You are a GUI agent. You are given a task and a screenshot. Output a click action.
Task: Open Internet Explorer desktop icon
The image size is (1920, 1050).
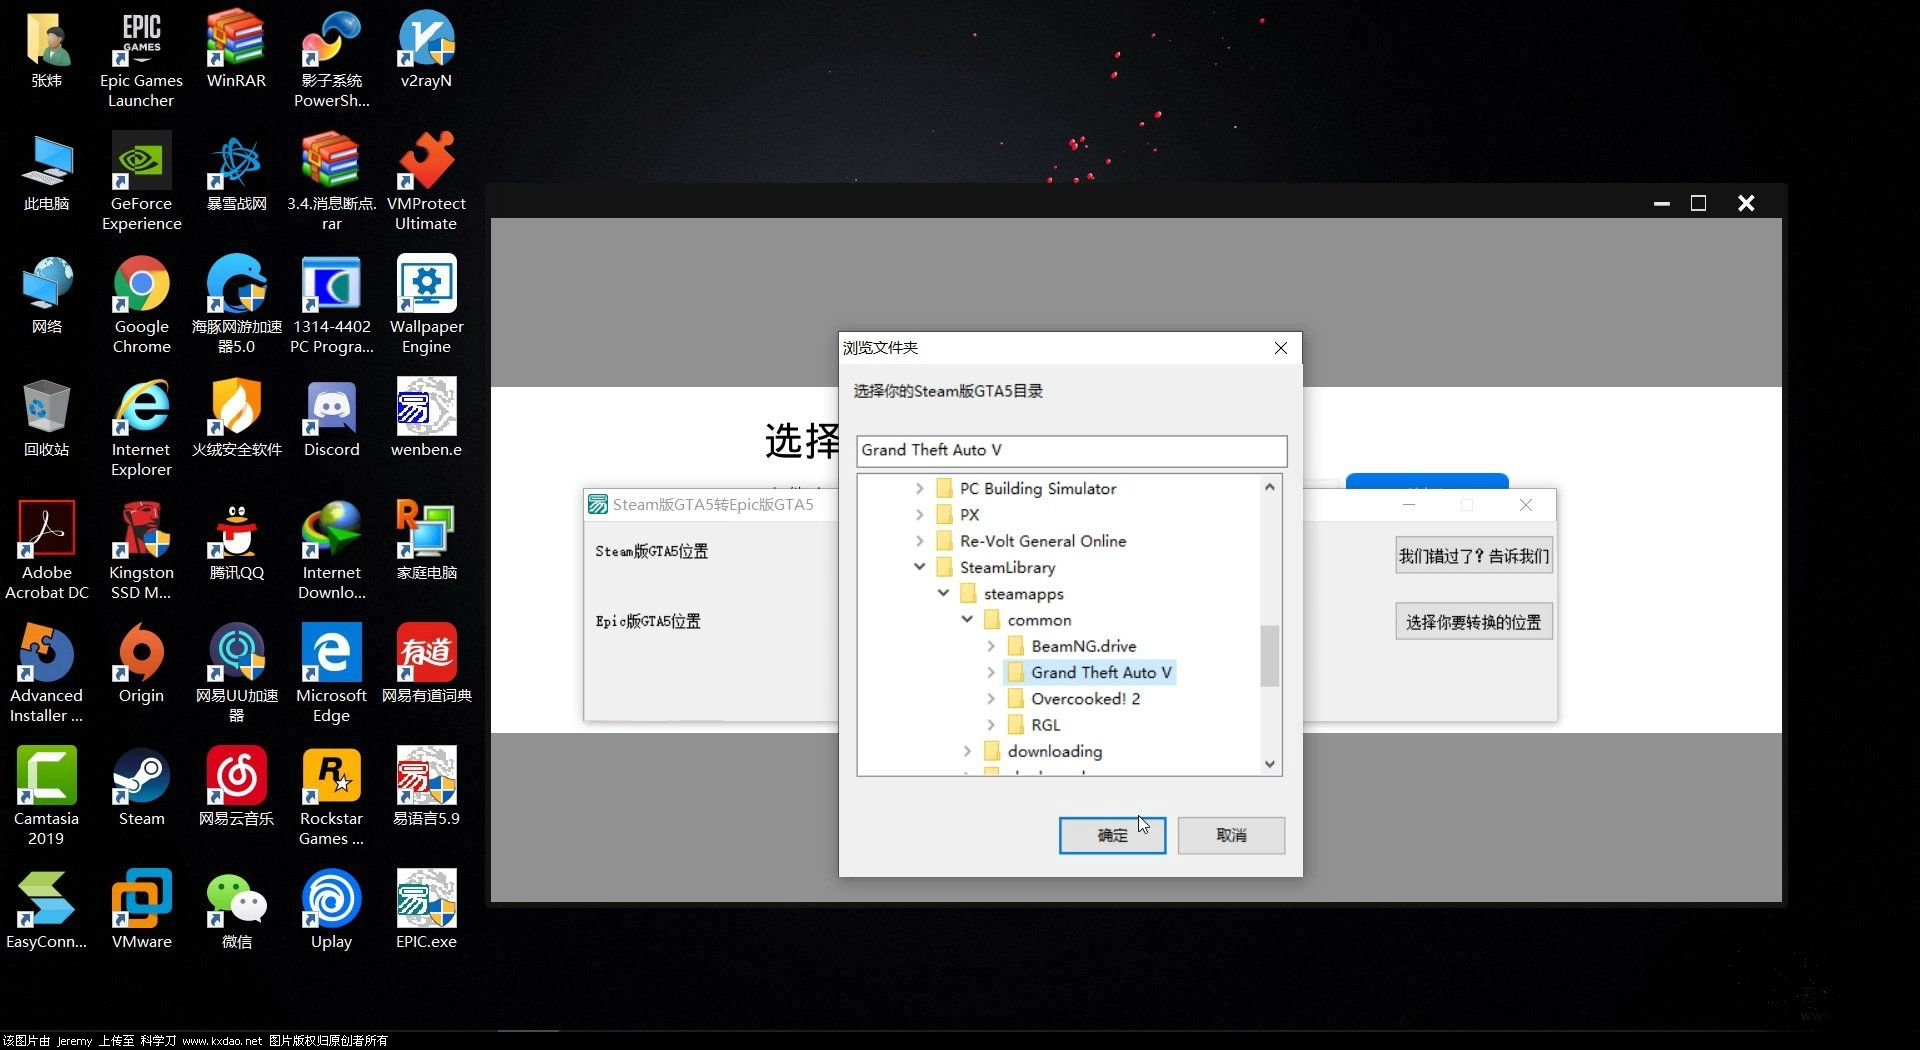[141, 428]
